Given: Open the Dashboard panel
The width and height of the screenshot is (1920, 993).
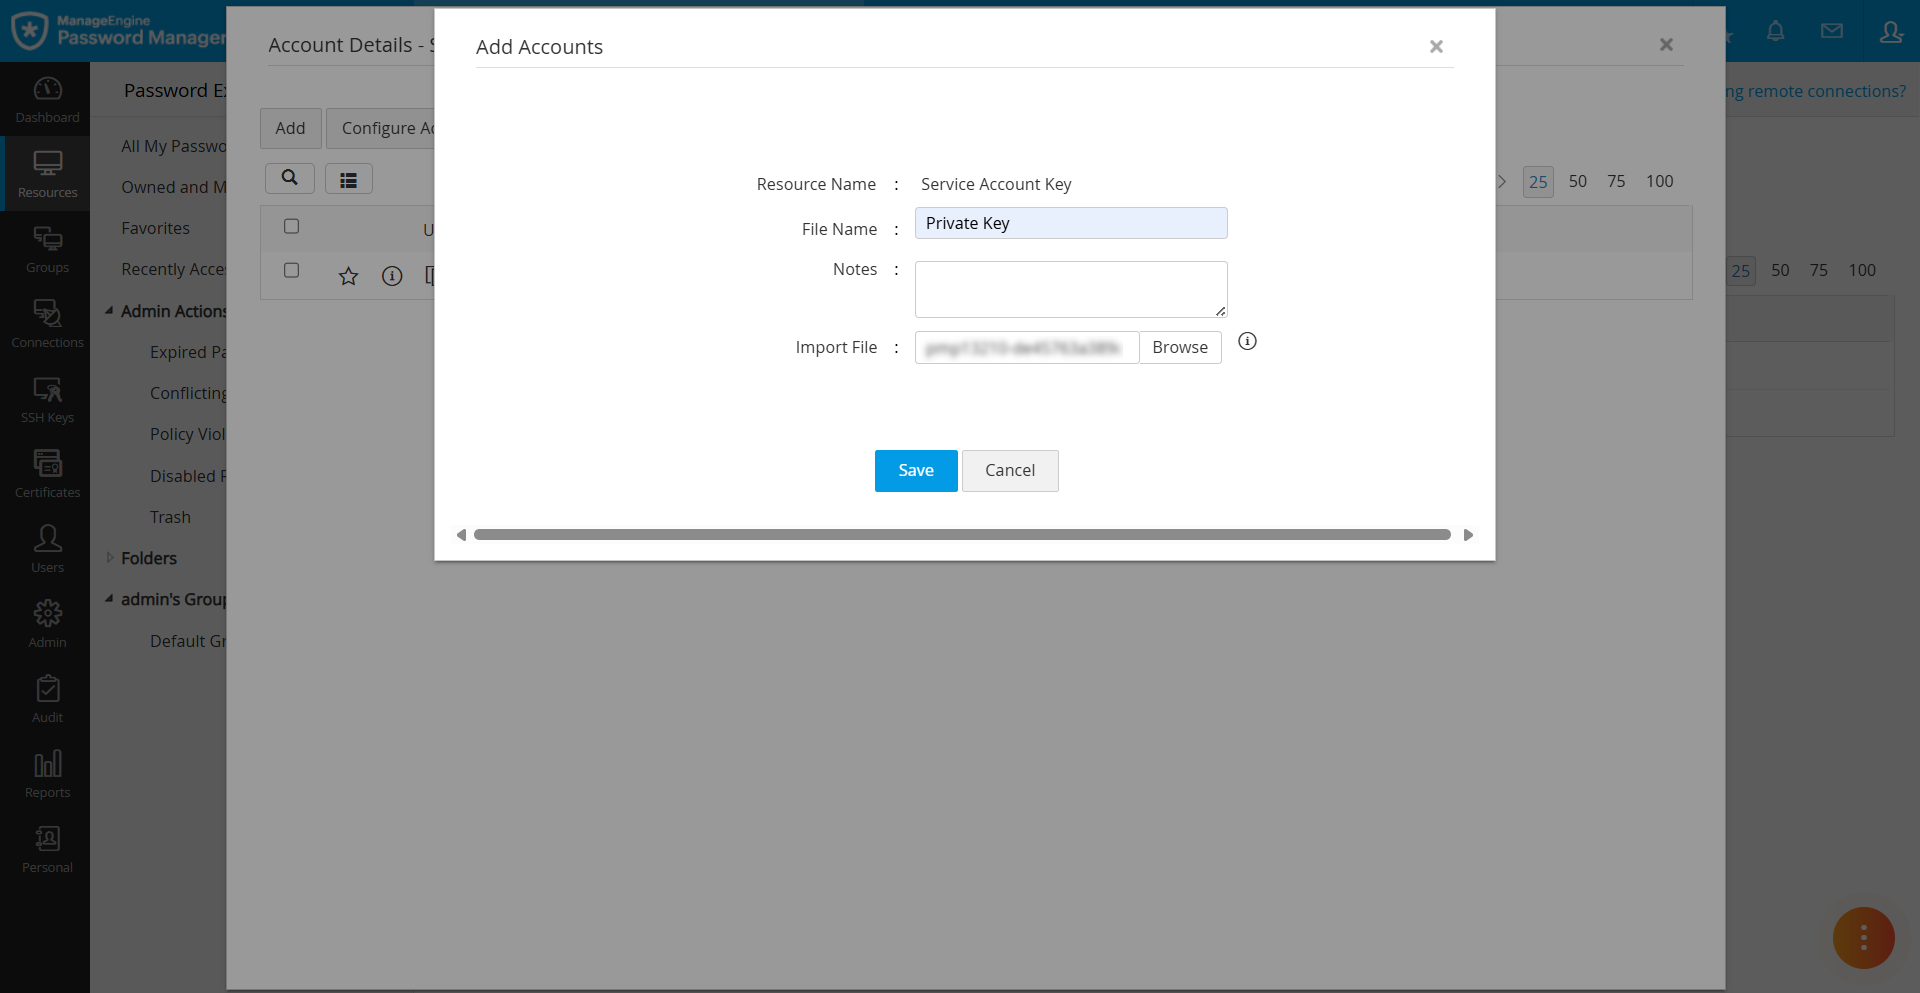Looking at the screenshot, I should tap(46, 97).
